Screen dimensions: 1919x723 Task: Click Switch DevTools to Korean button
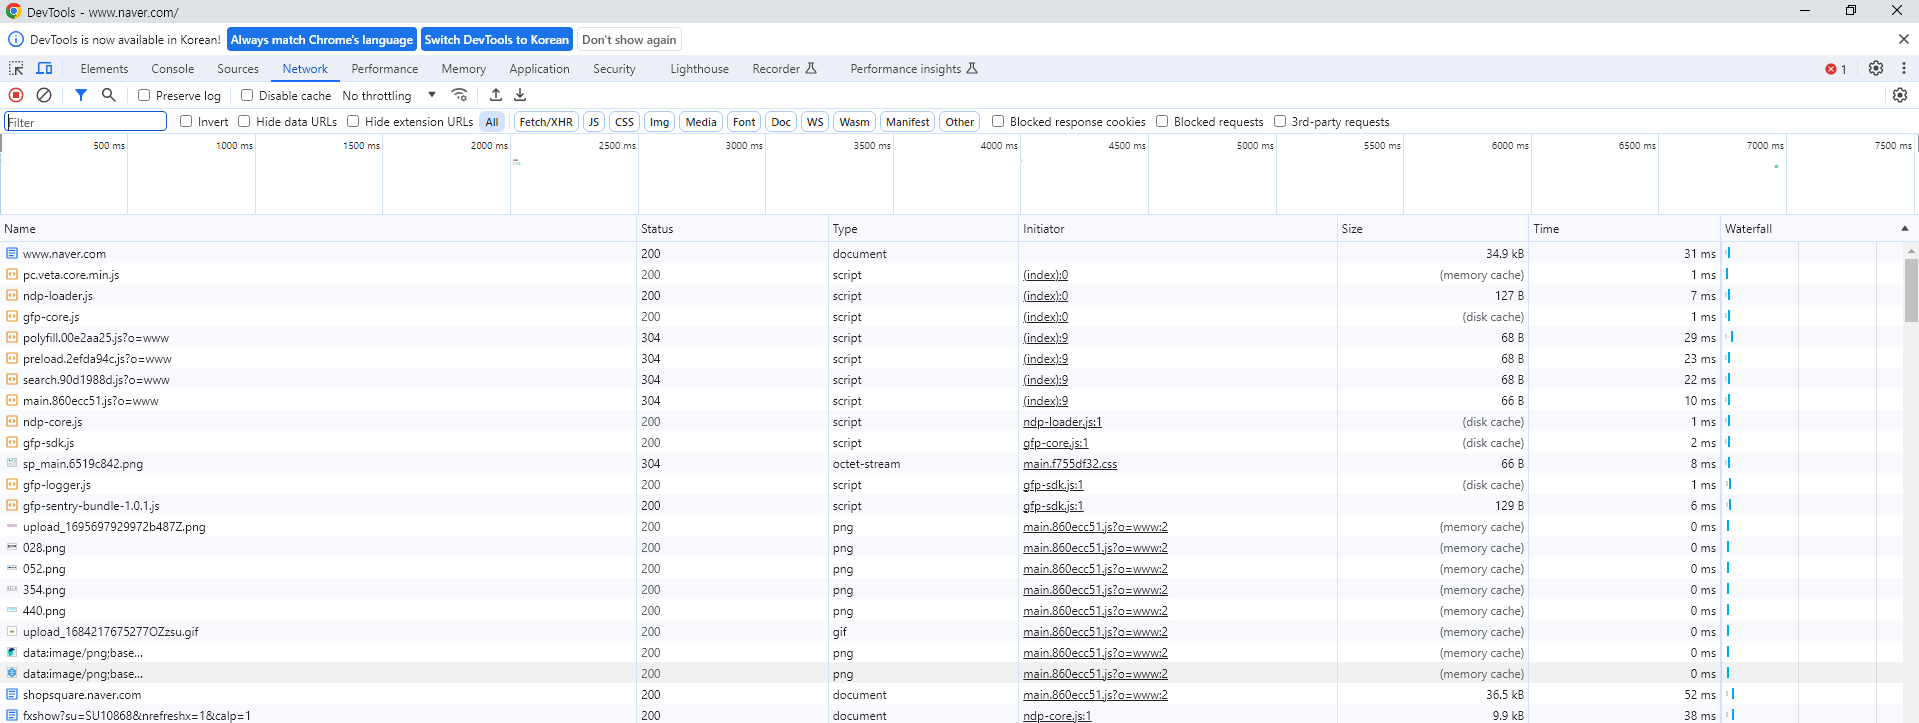pos(496,40)
